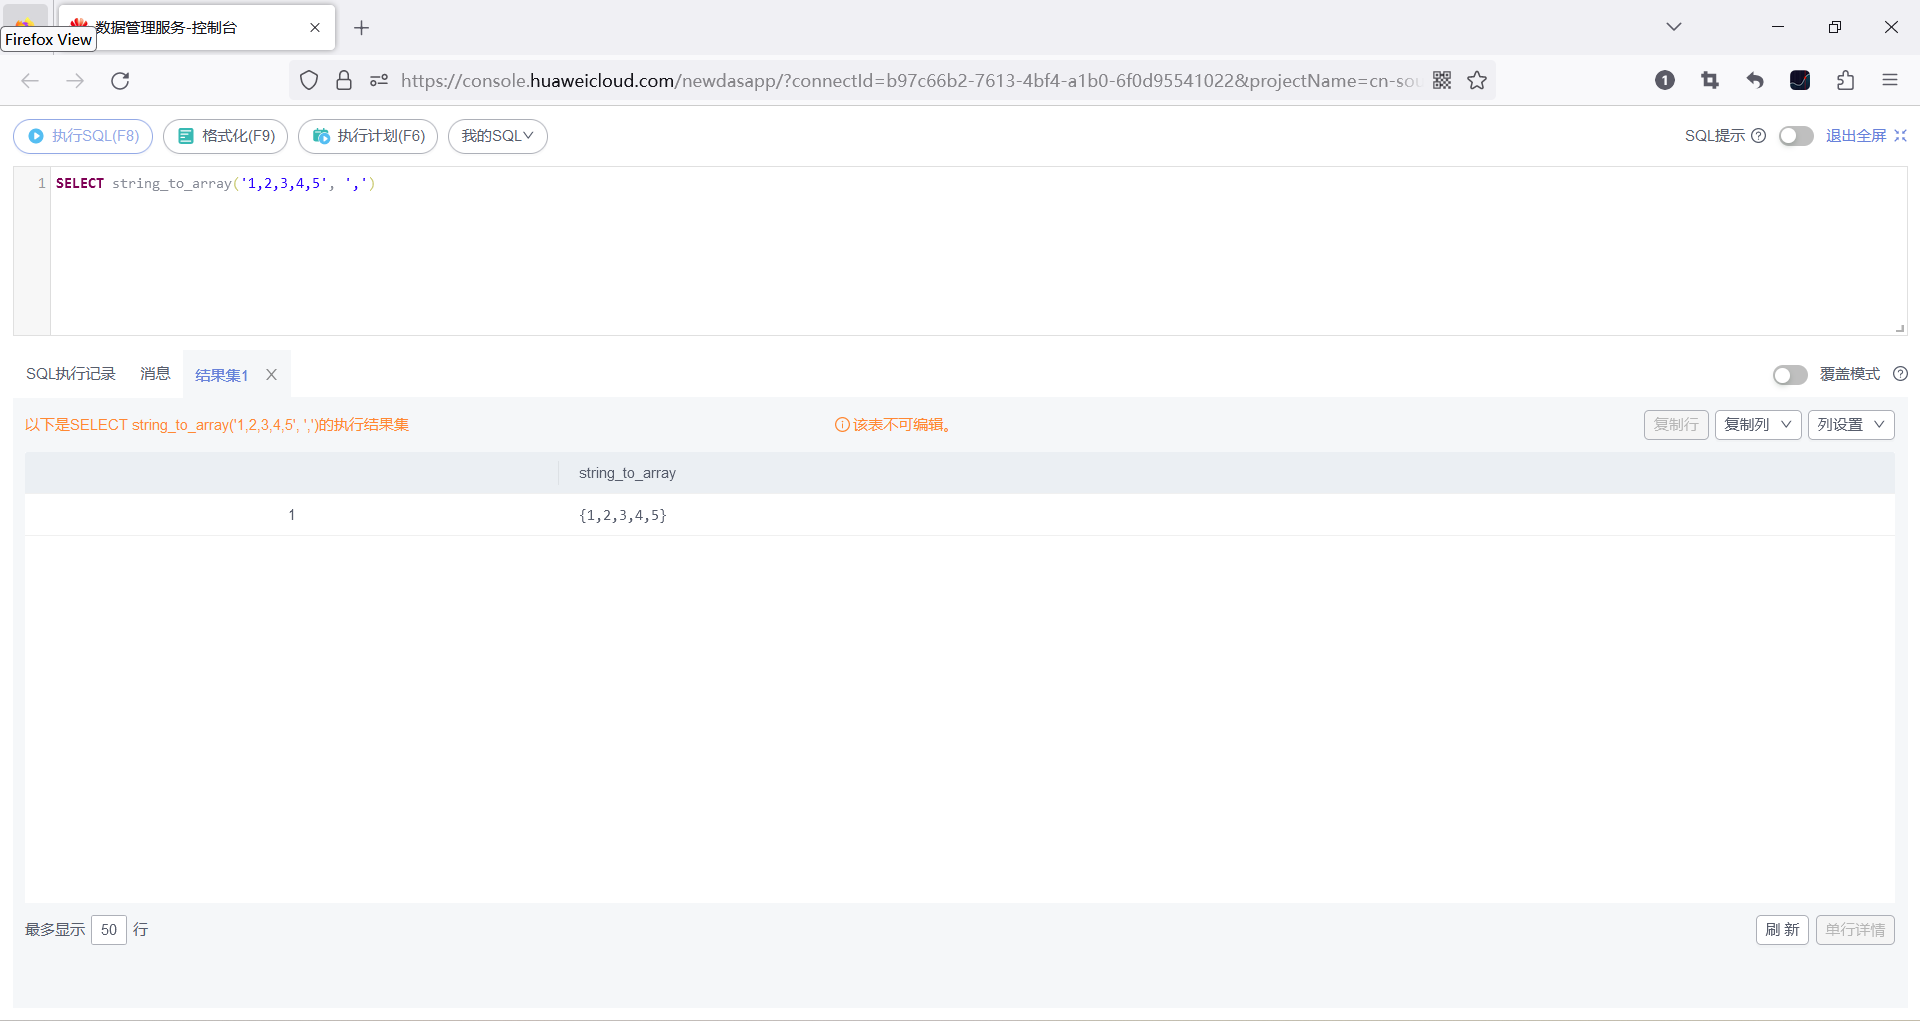Image resolution: width=1920 pixels, height=1021 pixels.
Task: Click the QR code icon in address bar
Action: pos(1442,81)
